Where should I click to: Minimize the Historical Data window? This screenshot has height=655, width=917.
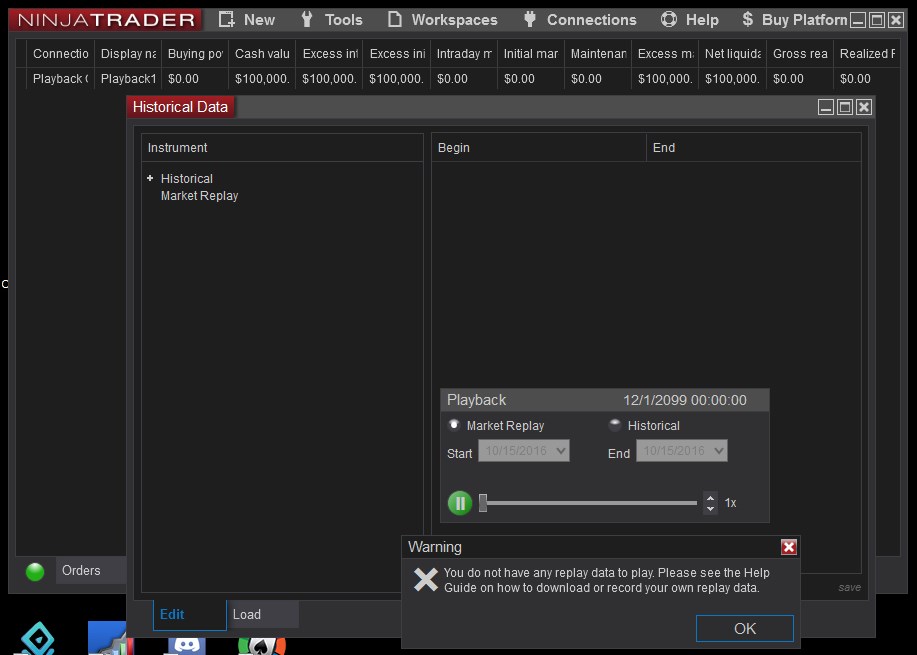pos(826,107)
